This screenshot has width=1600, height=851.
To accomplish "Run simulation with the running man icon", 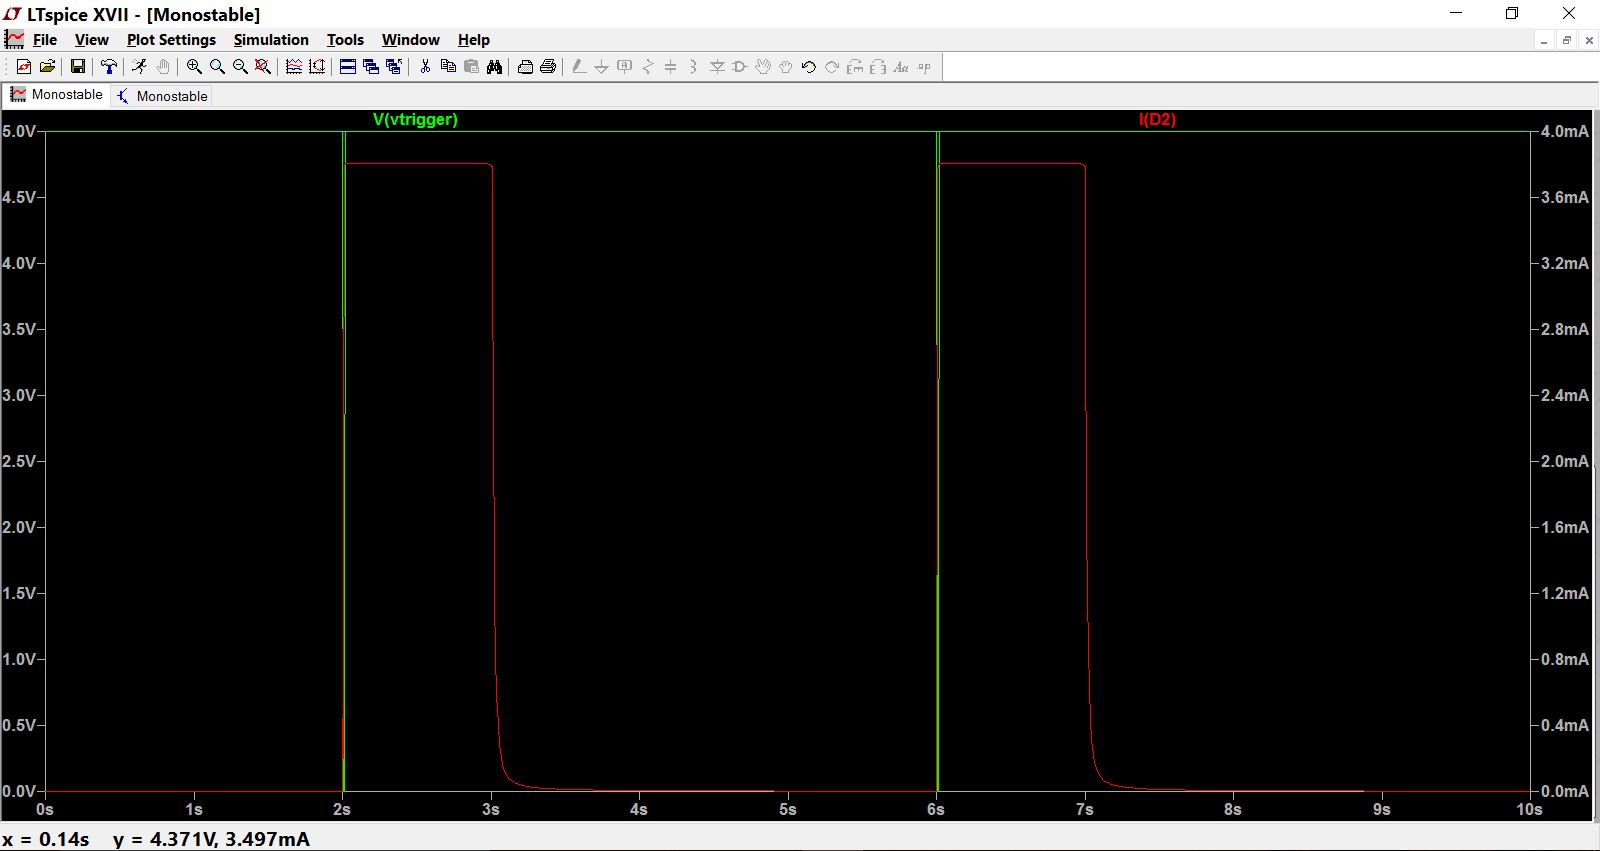I will coord(139,67).
